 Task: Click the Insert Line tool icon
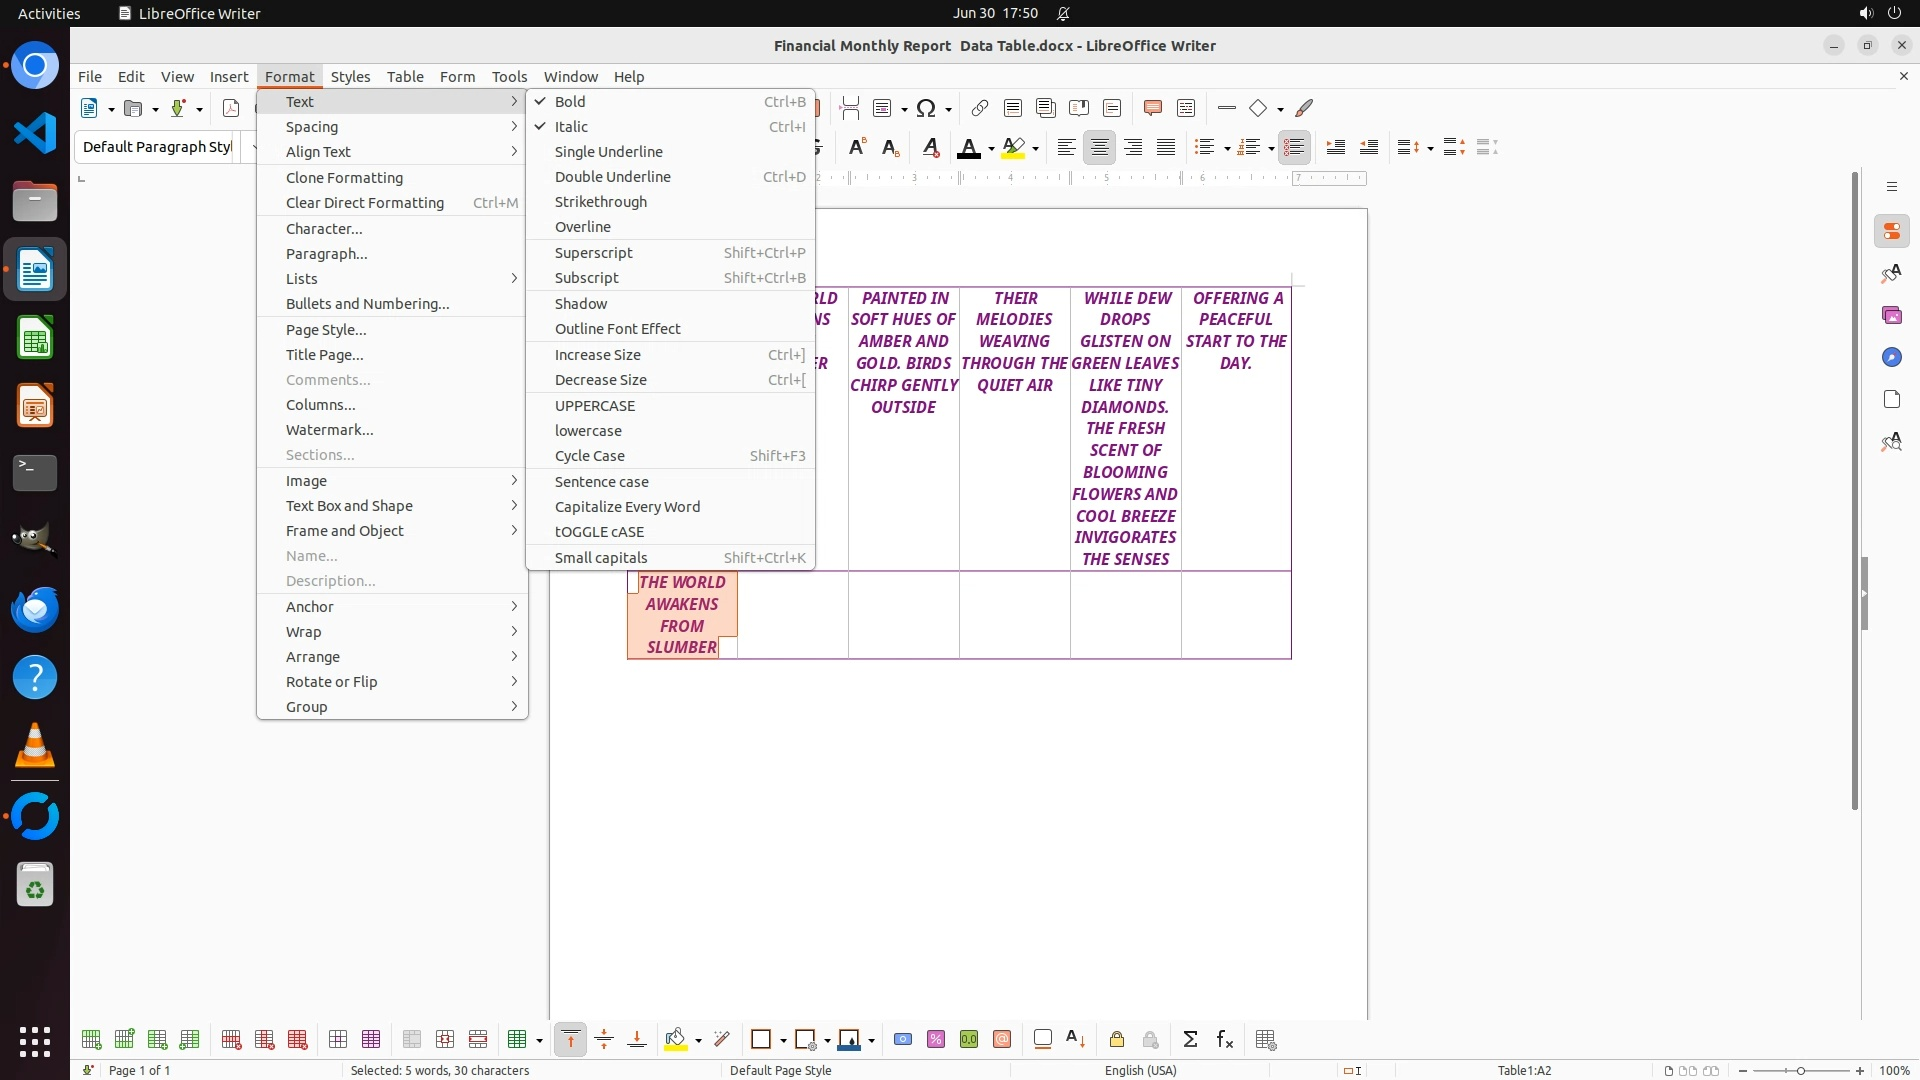[1227, 108]
